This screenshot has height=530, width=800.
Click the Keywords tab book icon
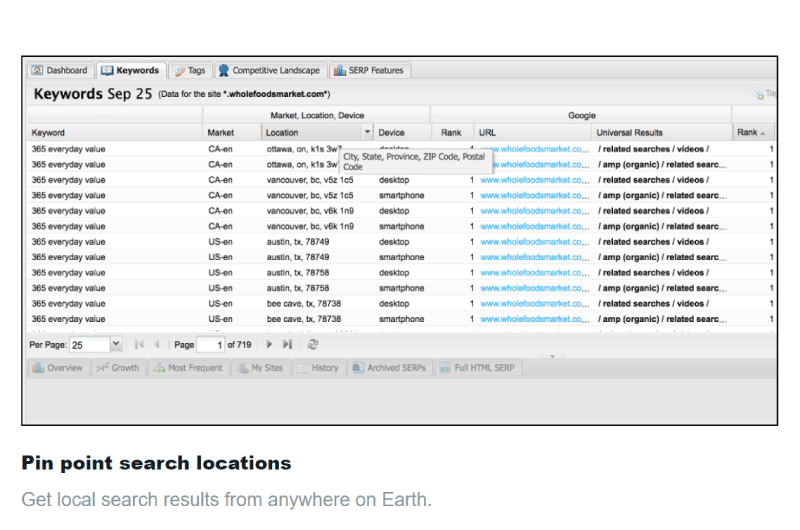(x=107, y=70)
